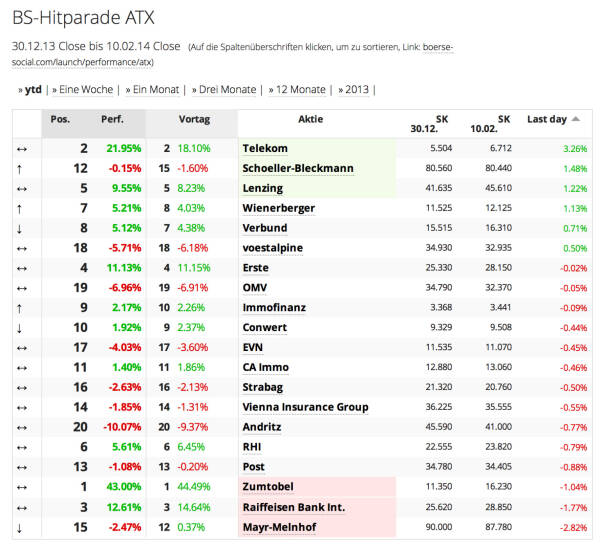The image size is (600, 546).
Task: Click the -2.82% last day value
Action: tap(573, 528)
